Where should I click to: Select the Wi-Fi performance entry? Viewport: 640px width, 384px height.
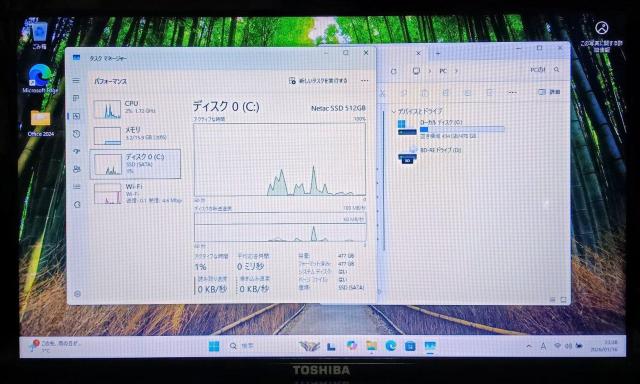[136, 193]
